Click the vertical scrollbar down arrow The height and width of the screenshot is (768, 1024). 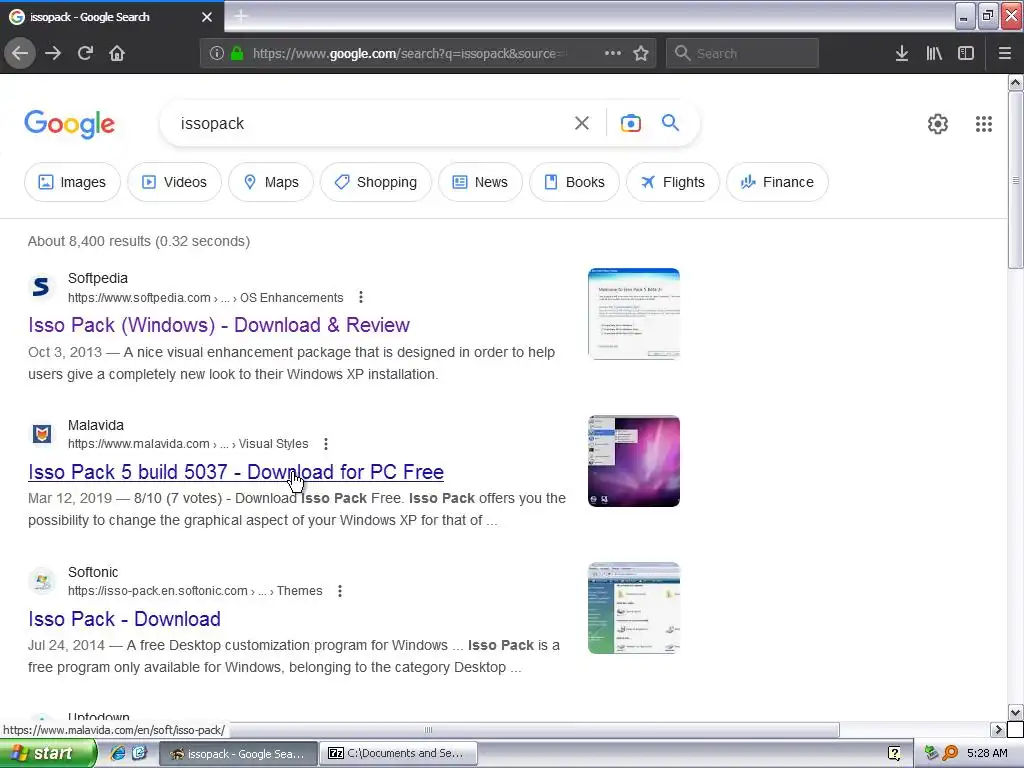pyautogui.click(x=1016, y=712)
